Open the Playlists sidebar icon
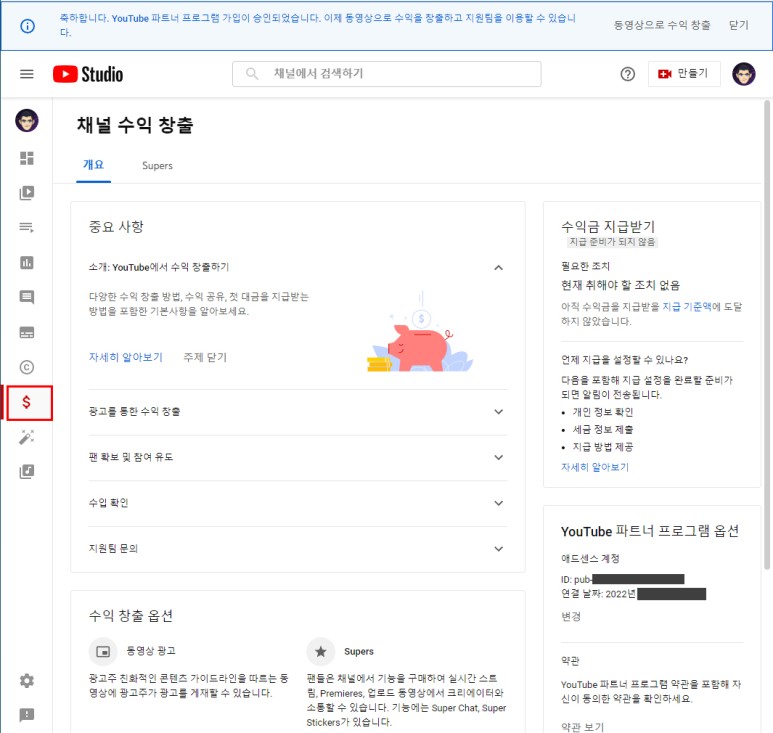The height and width of the screenshot is (733, 773). pyautogui.click(x=27, y=227)
